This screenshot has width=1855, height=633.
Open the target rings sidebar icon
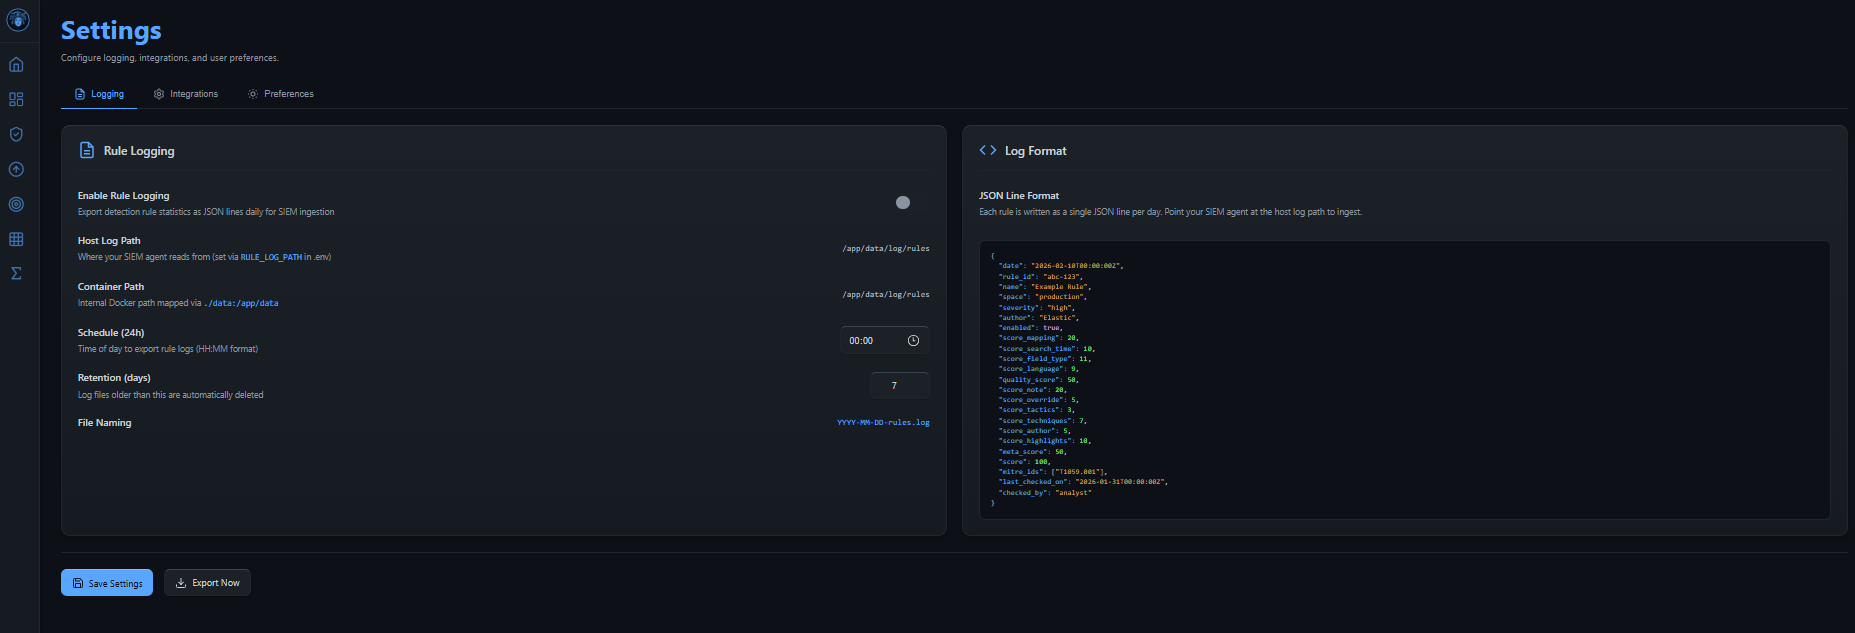click(16, 204)
